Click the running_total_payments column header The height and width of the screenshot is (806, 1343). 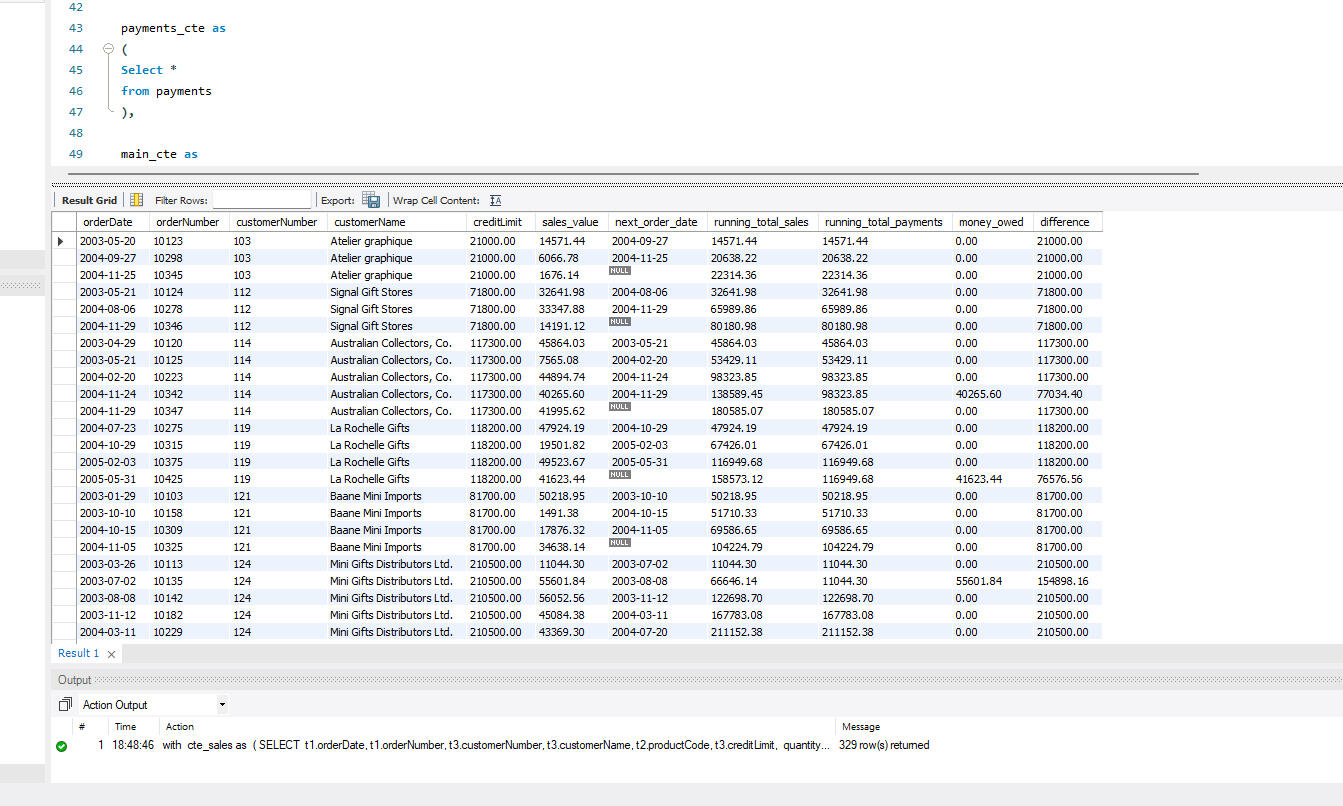885,222
